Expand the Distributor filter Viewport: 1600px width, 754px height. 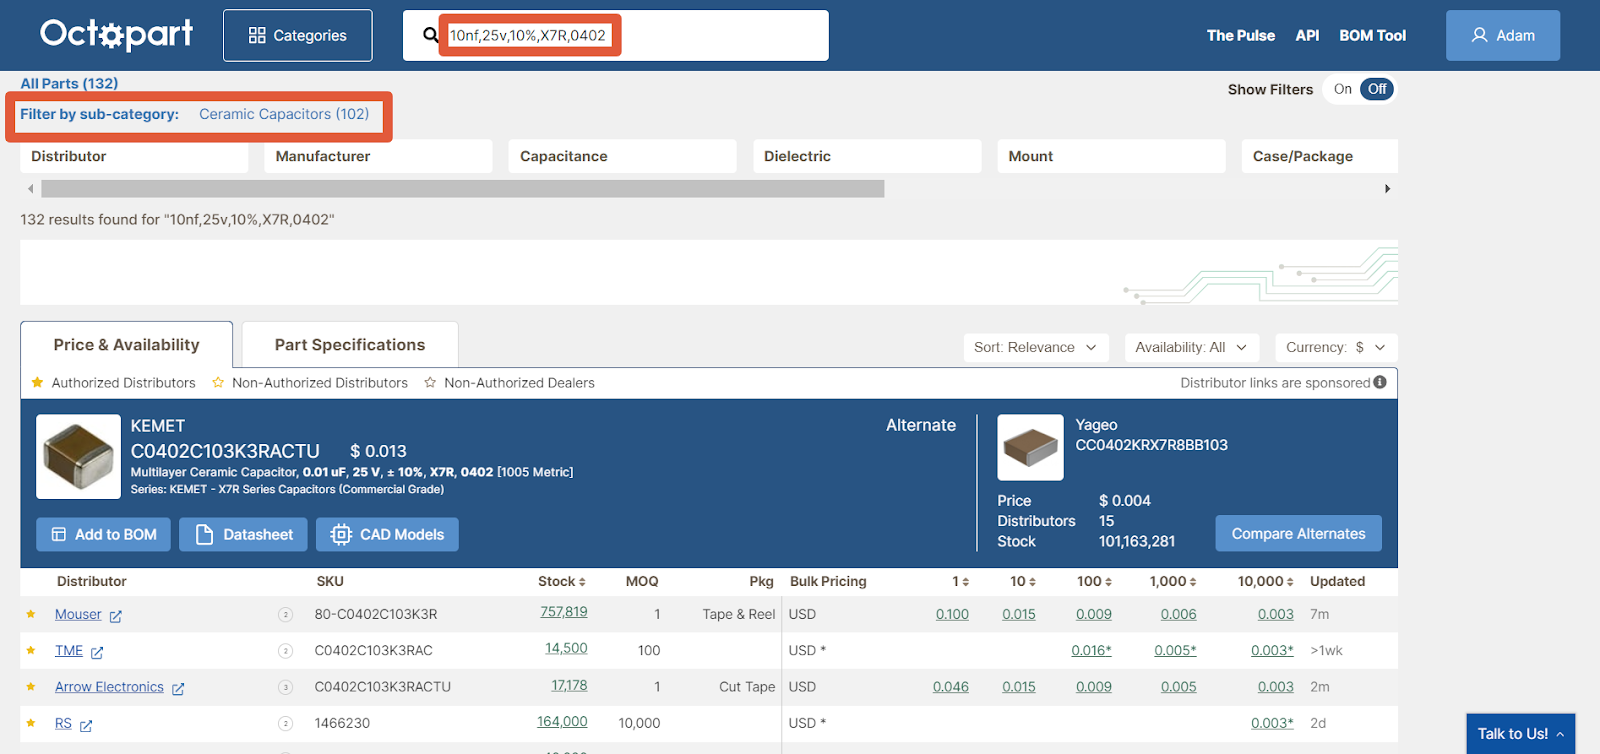(134, 156)
